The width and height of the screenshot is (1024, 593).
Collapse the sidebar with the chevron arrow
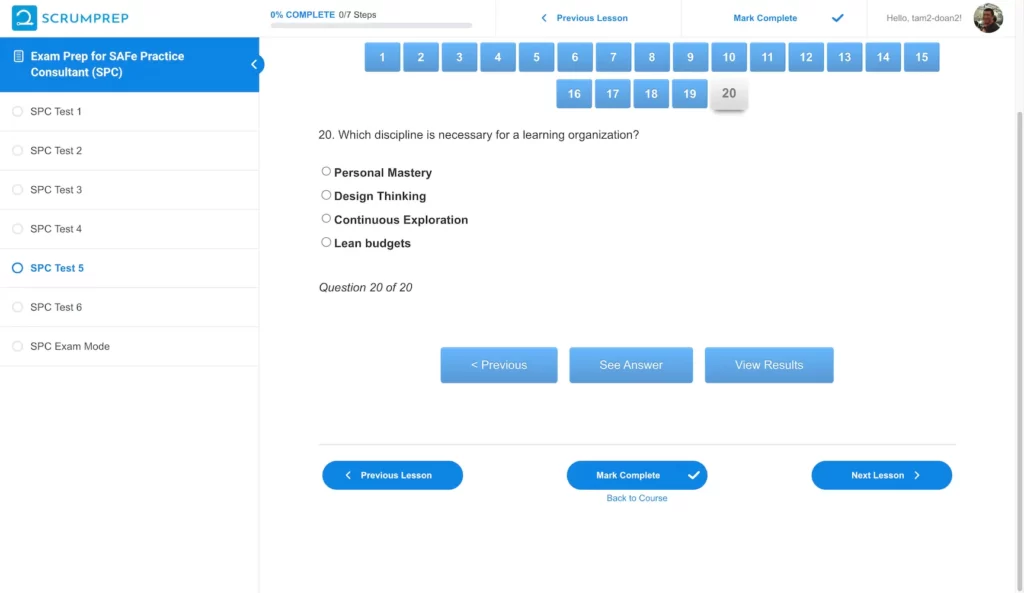point(254,64)
